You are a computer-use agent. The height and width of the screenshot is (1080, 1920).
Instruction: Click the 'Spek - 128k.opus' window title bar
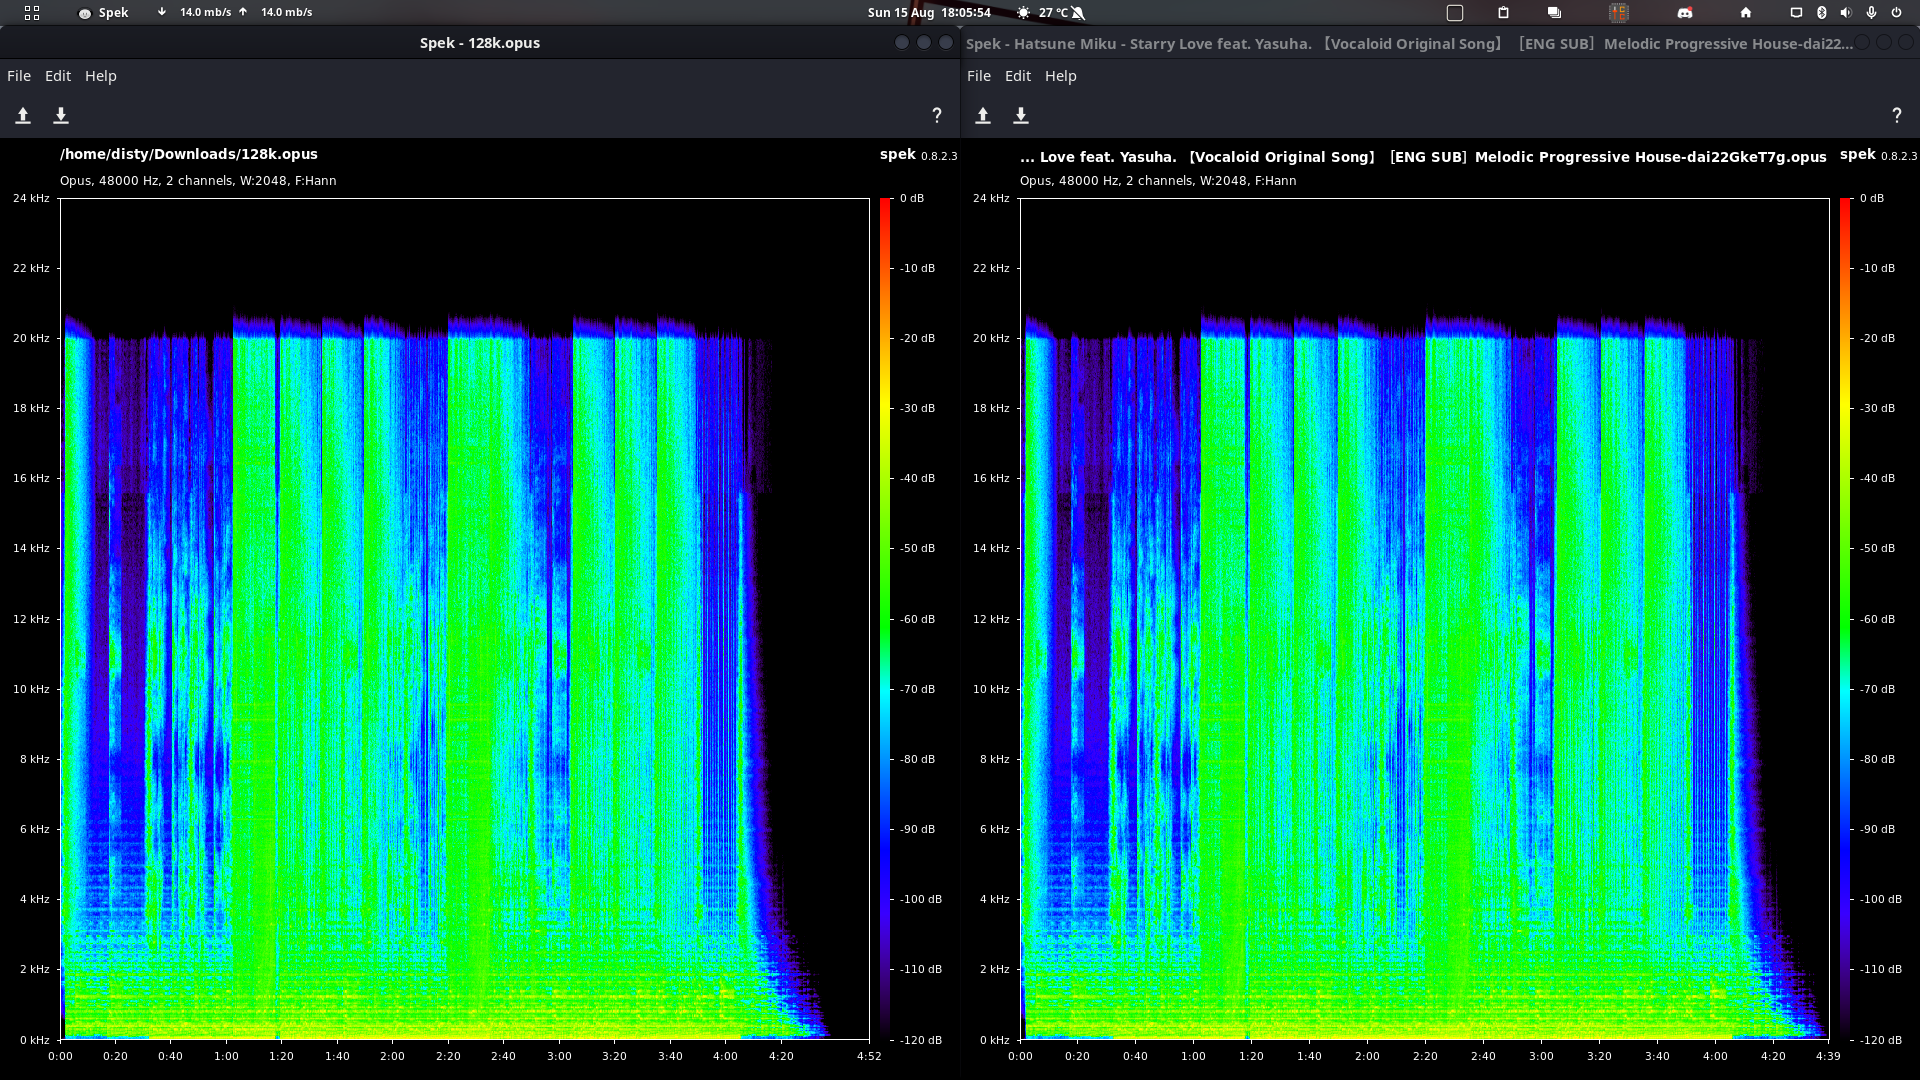[480, 43]
